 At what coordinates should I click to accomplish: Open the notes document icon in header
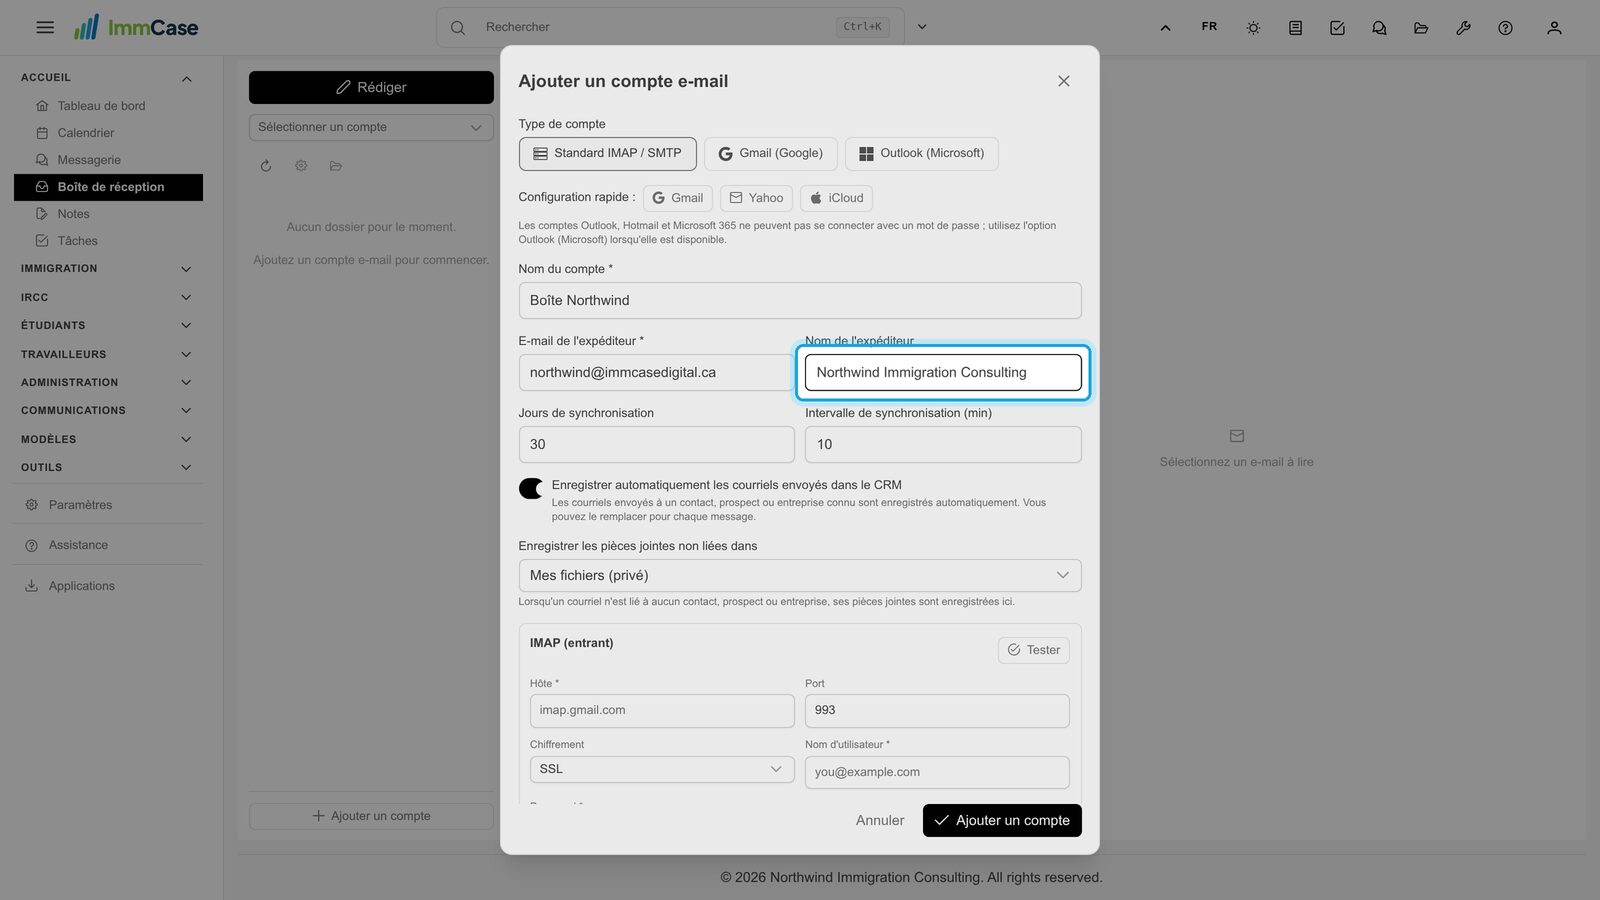point(1295,28)
